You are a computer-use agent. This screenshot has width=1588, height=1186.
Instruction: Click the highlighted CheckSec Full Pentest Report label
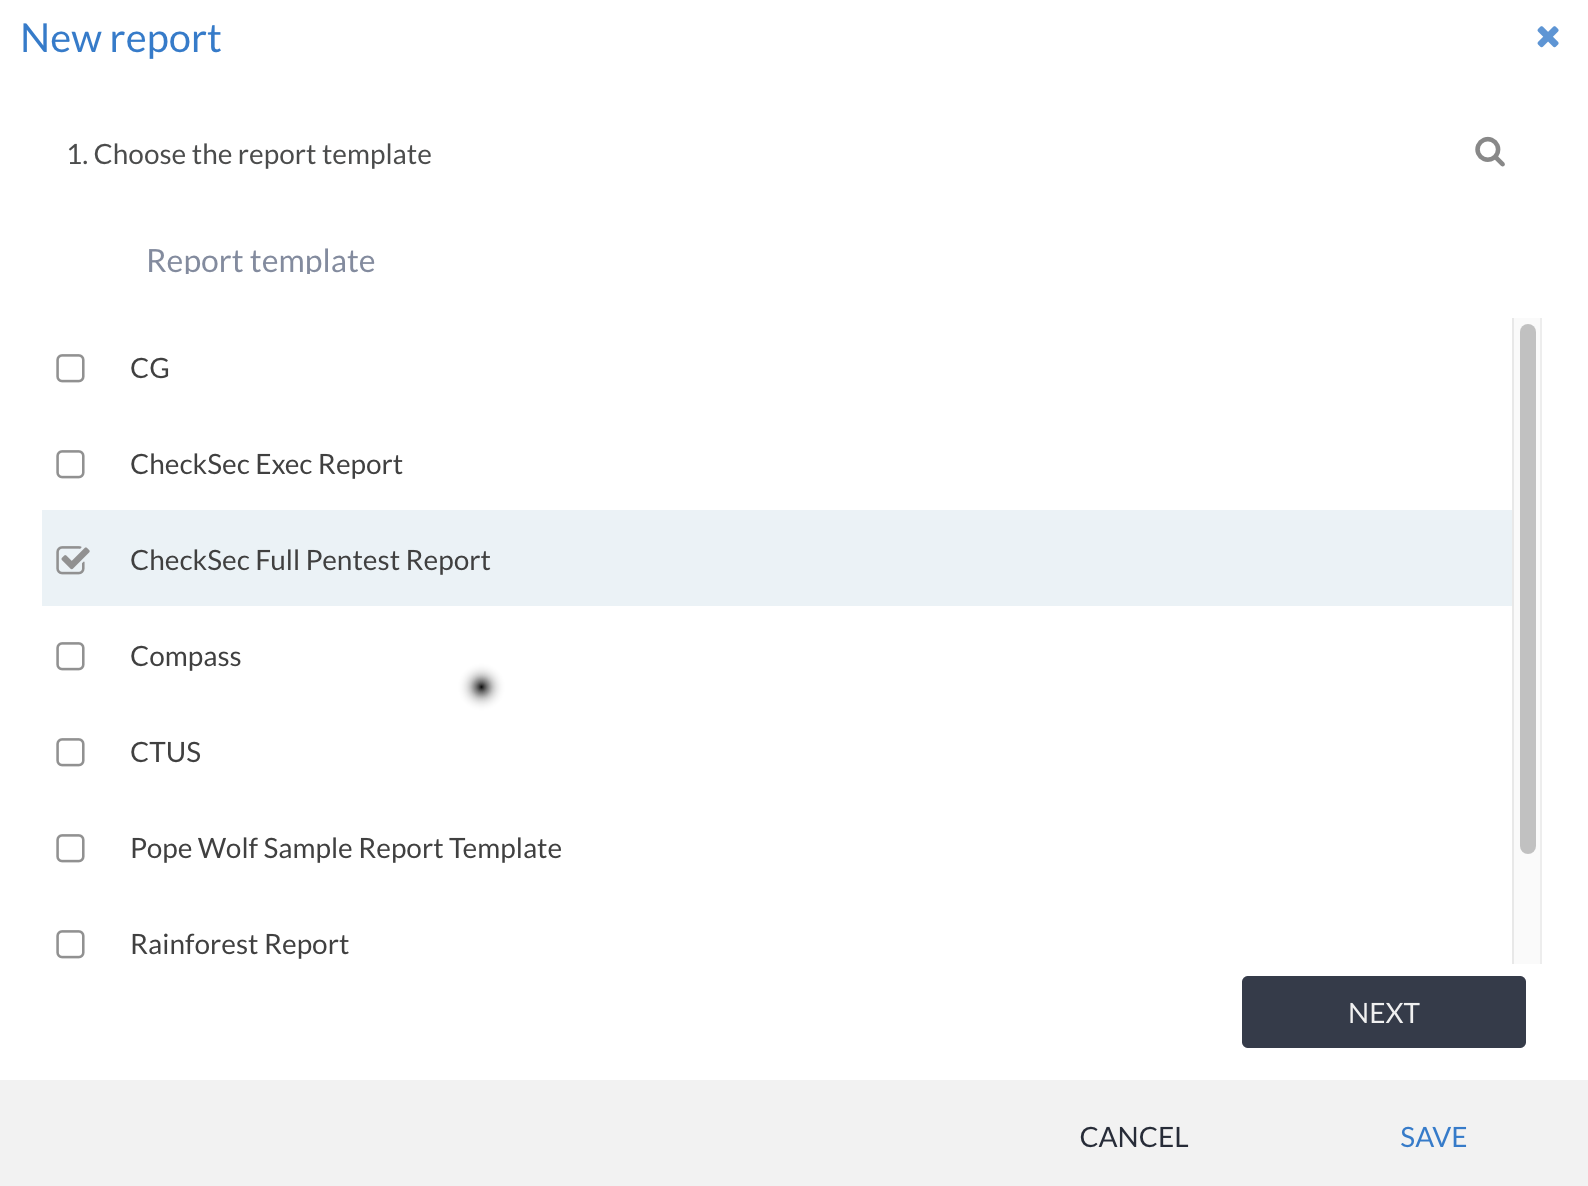pyautogui.click(x=310, y=561)
